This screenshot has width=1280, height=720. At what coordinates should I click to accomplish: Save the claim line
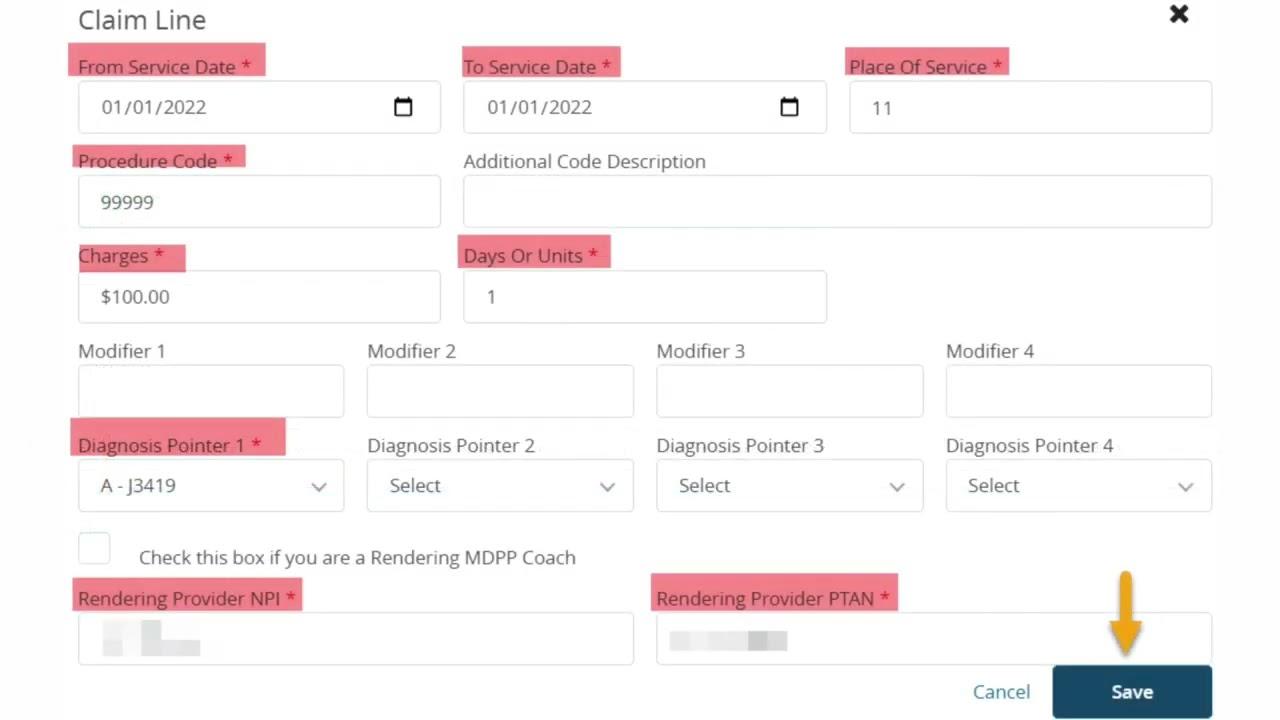(x=1132, y=692)
